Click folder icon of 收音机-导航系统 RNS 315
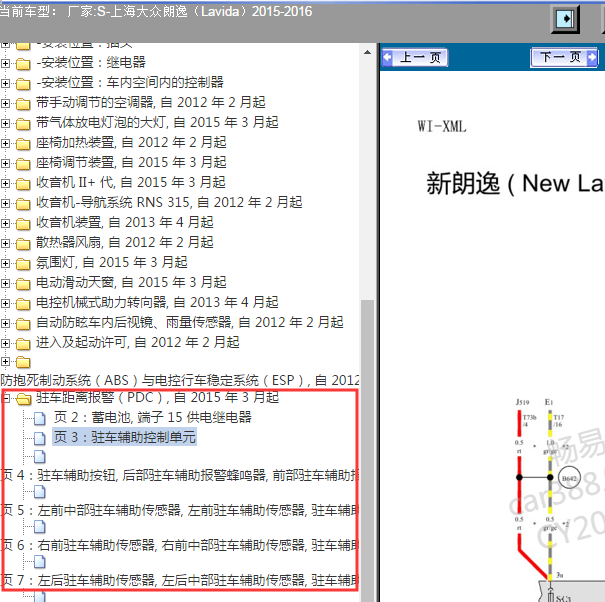Screen dimensions: 605x602 point(23,204)
